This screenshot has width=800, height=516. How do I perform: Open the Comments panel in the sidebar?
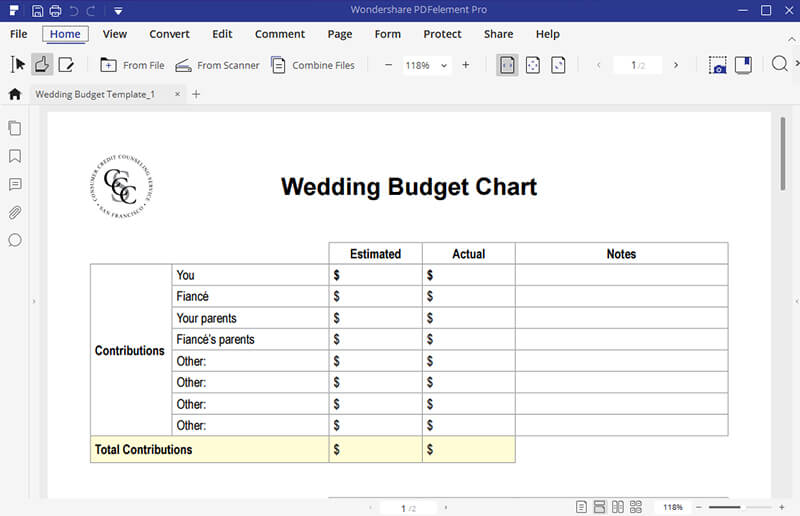pos(15,184)
